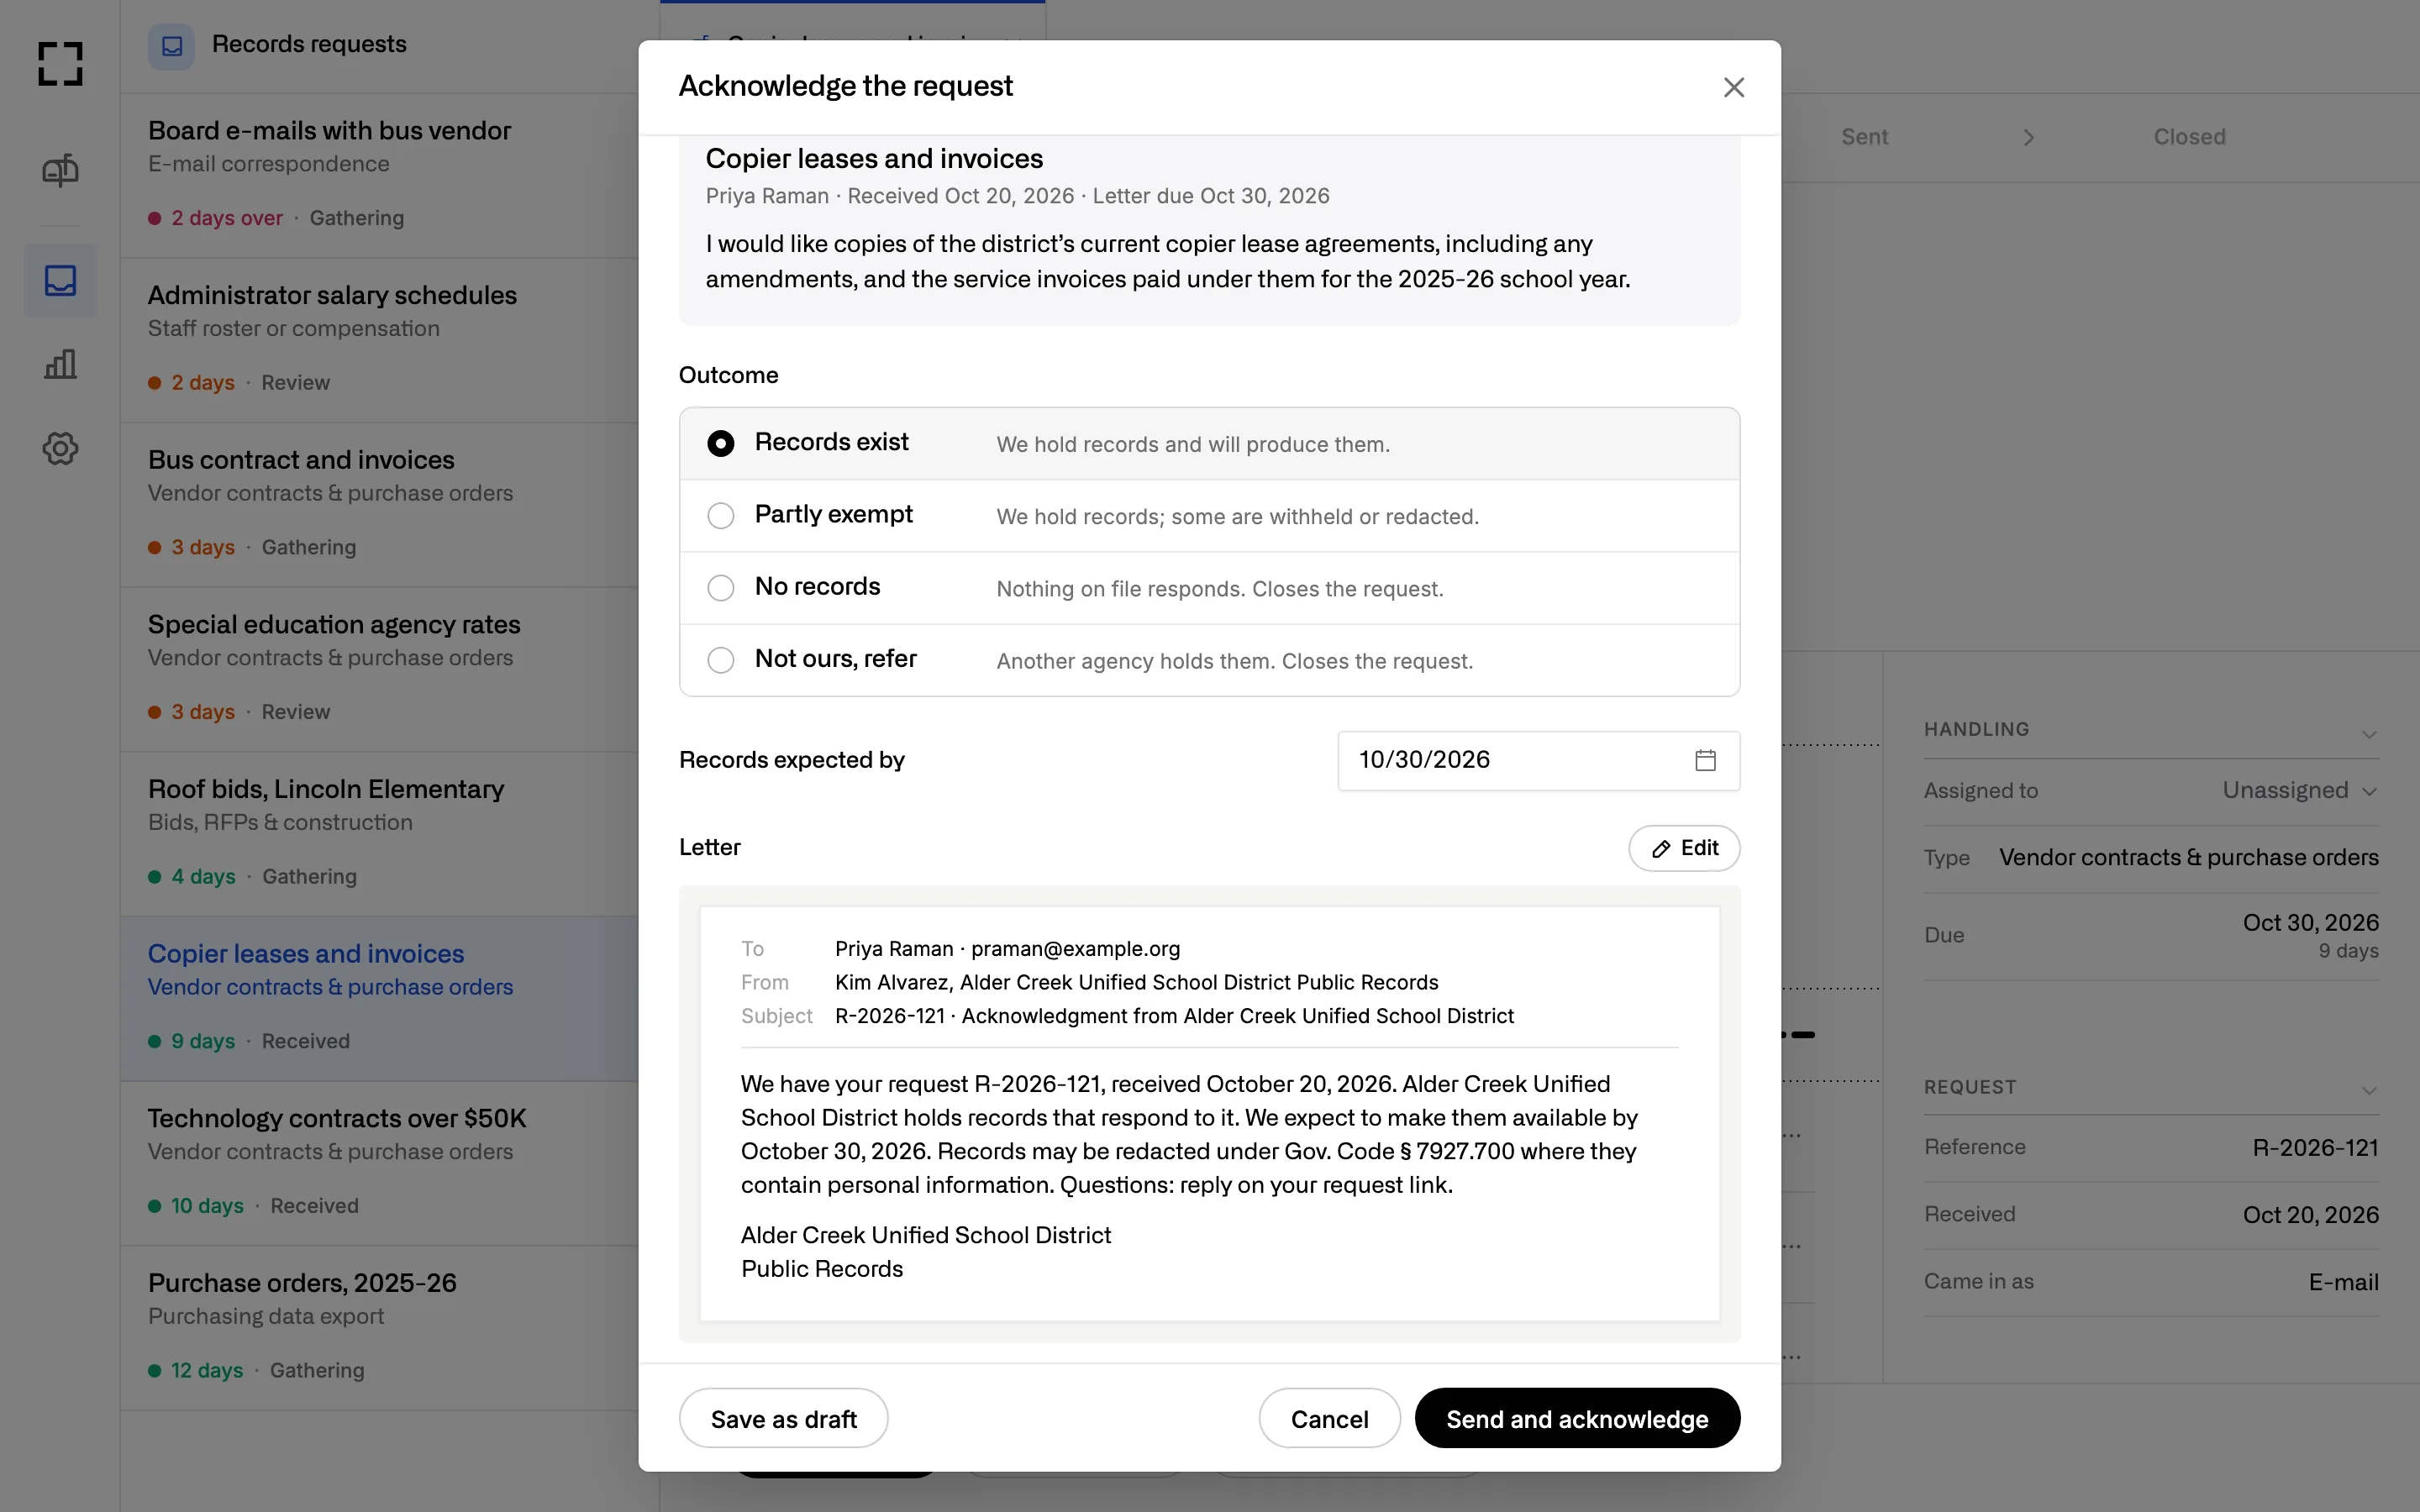2420x1512 pixels.
Task: Open Bus contract and invoices request
Action: click(x=380, y=505)
